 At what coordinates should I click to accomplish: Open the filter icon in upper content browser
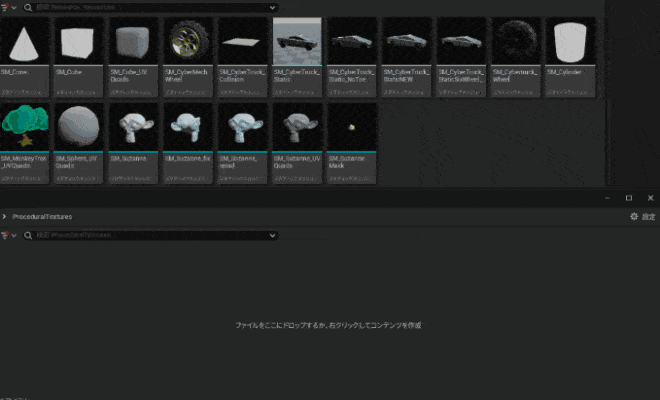click(7, 7)
